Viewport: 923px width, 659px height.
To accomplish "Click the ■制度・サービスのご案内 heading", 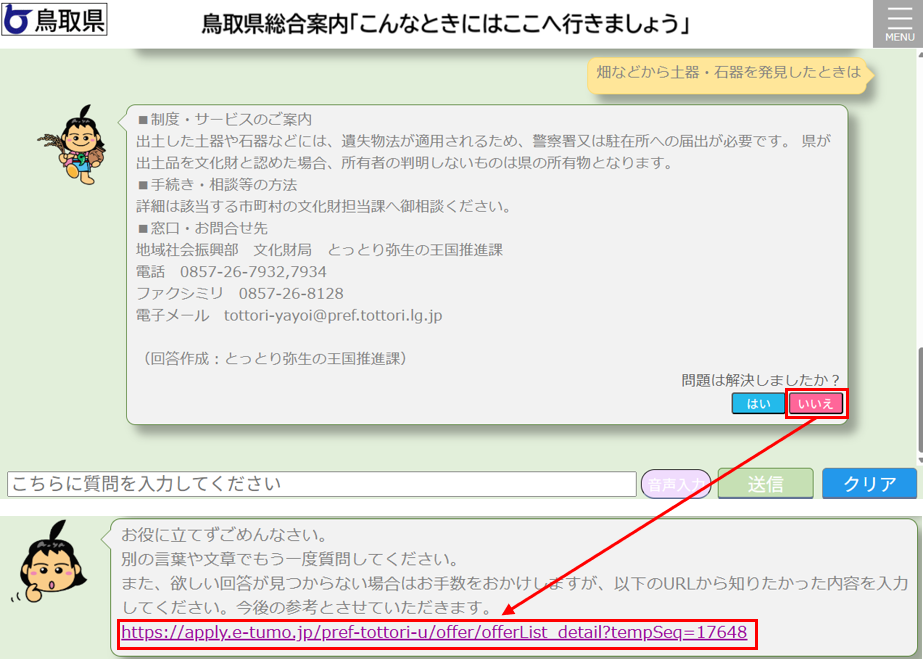I will [224, 120].
